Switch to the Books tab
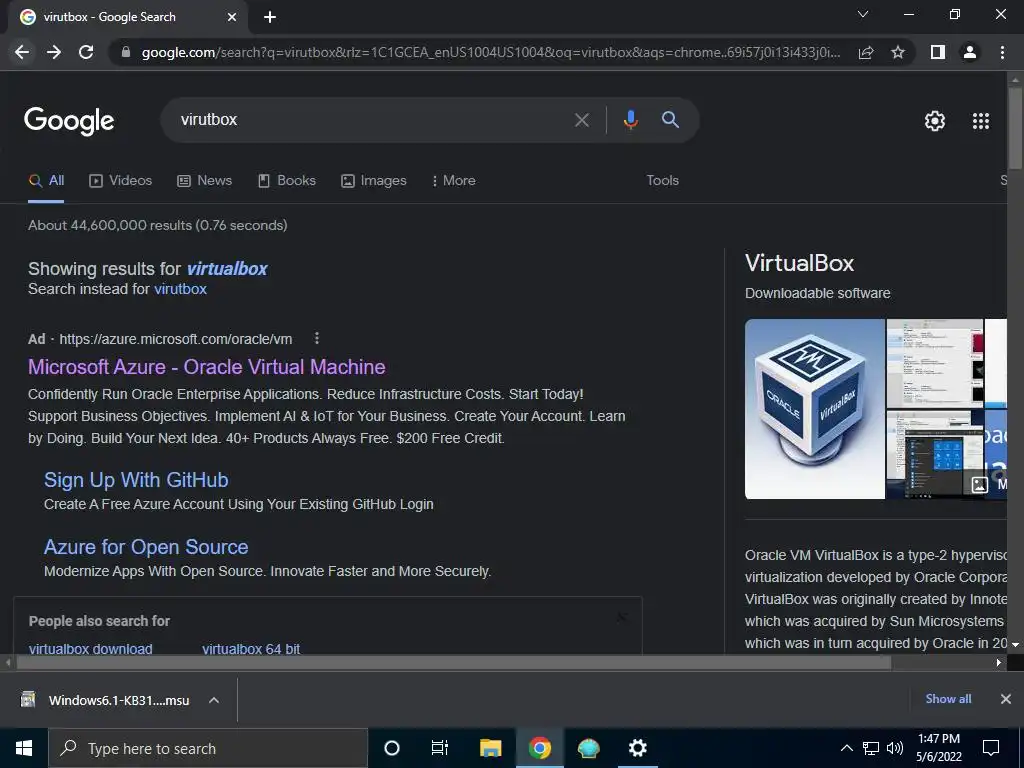The width and height of the screenshot is (1024, 768). click(287, 181)
